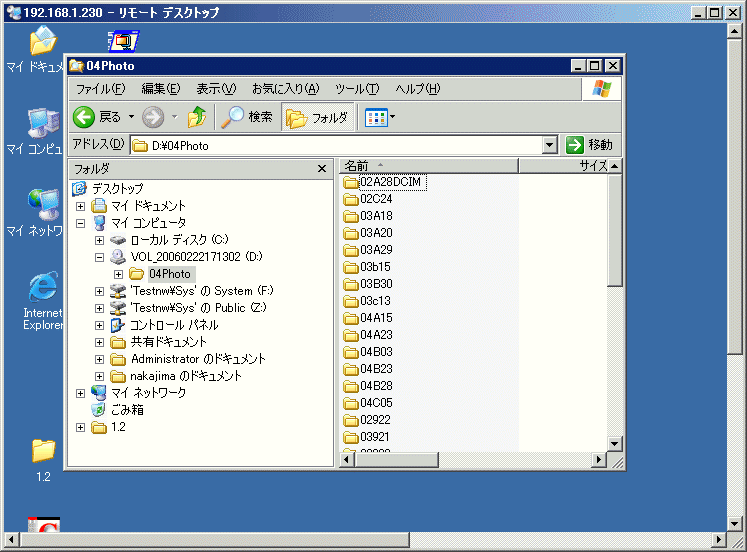The height and width of the screenshot is (552, 747).
Task: Expand 'Testnw¥Sys' Public (Z:) node
Action: tap(100, 309)
